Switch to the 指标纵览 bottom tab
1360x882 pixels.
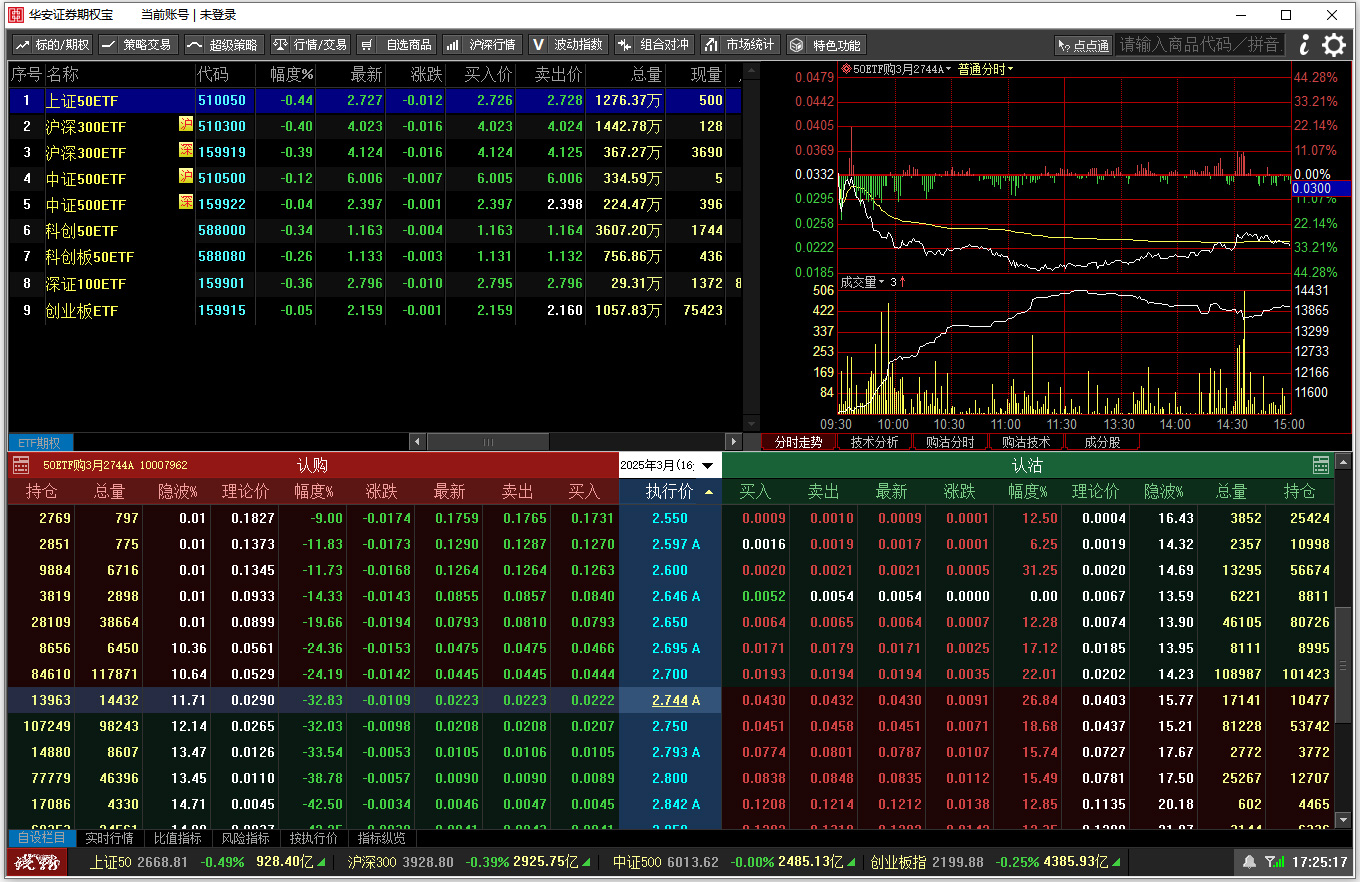[x=382, y=838]
